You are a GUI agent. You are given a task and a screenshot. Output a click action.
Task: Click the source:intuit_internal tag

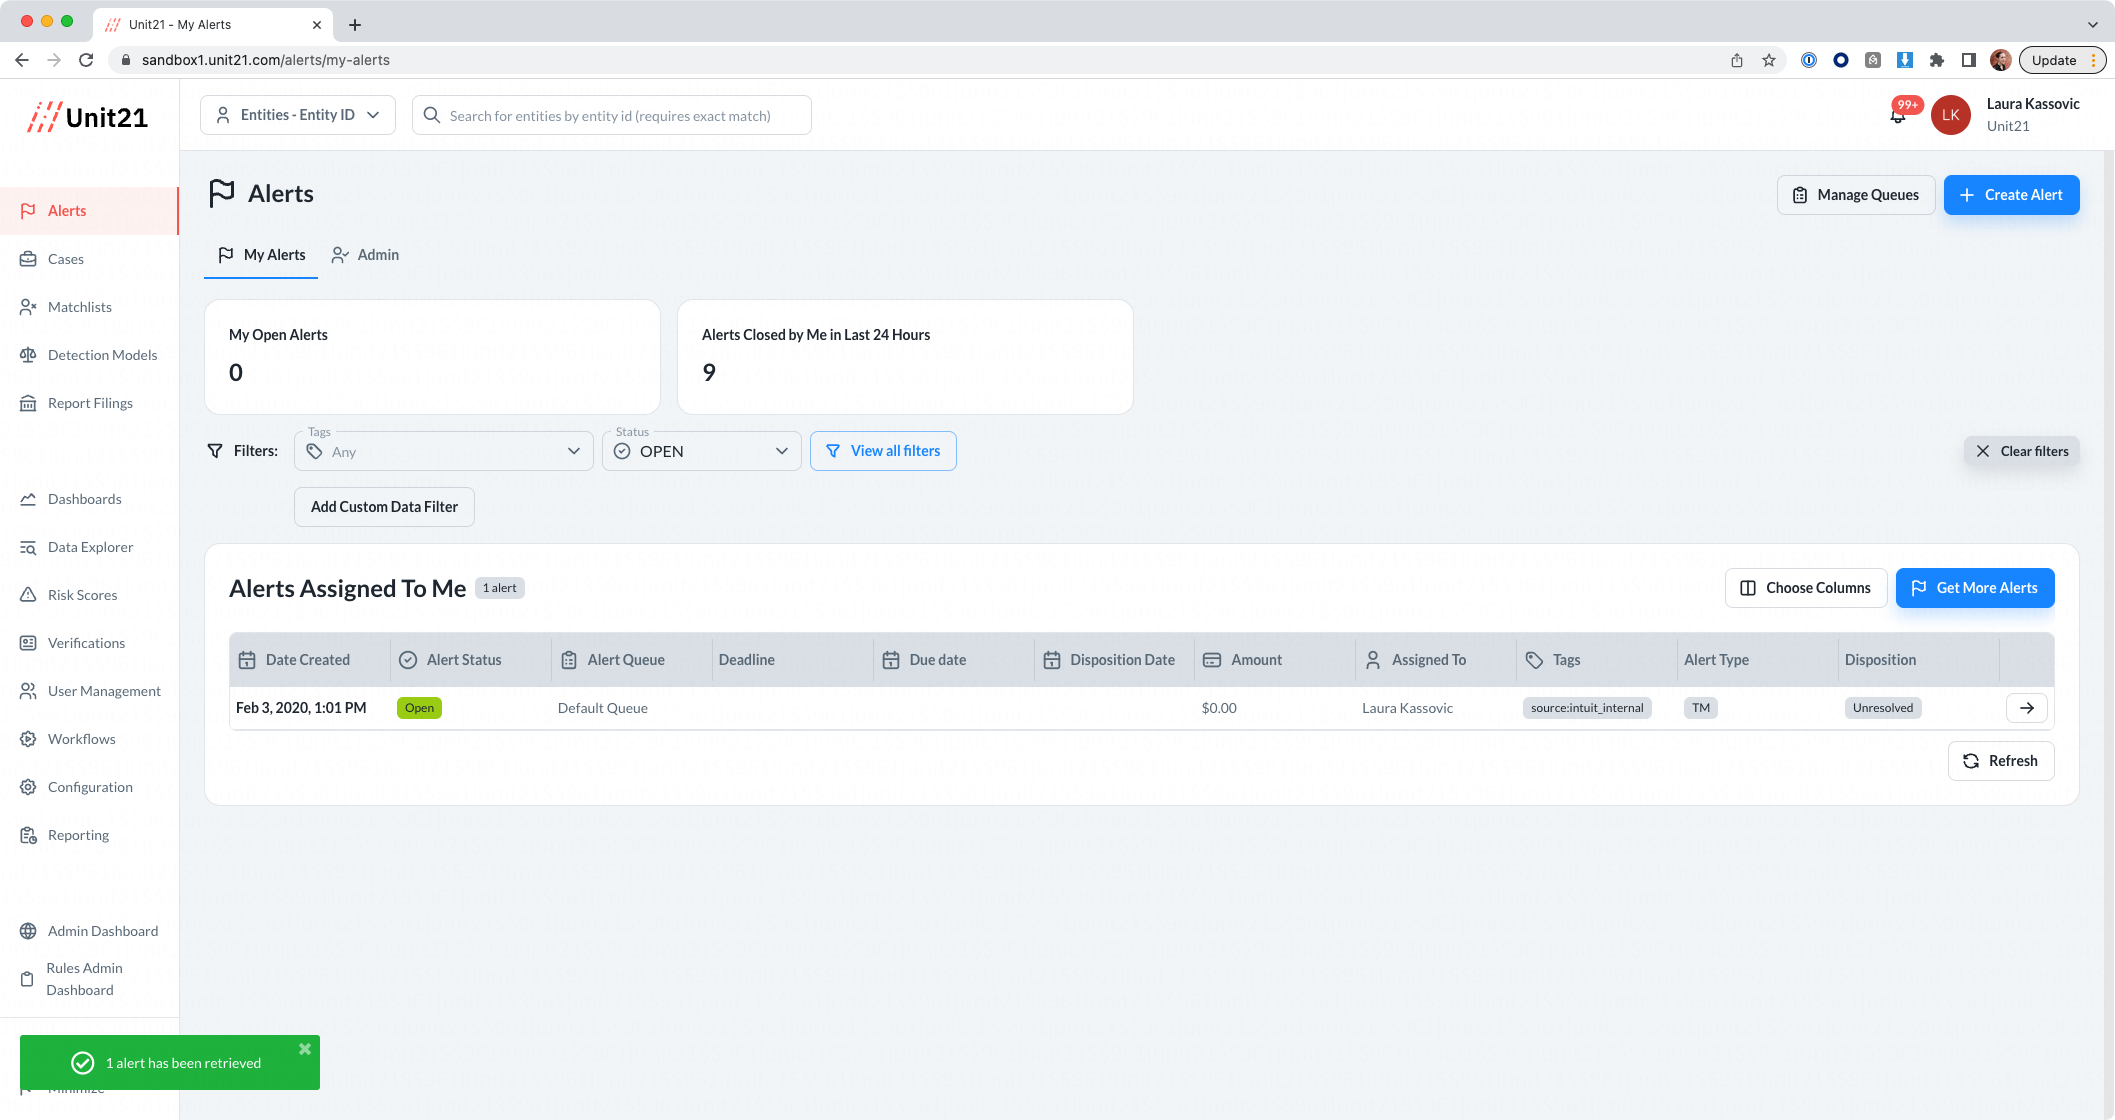[1587, 708]
